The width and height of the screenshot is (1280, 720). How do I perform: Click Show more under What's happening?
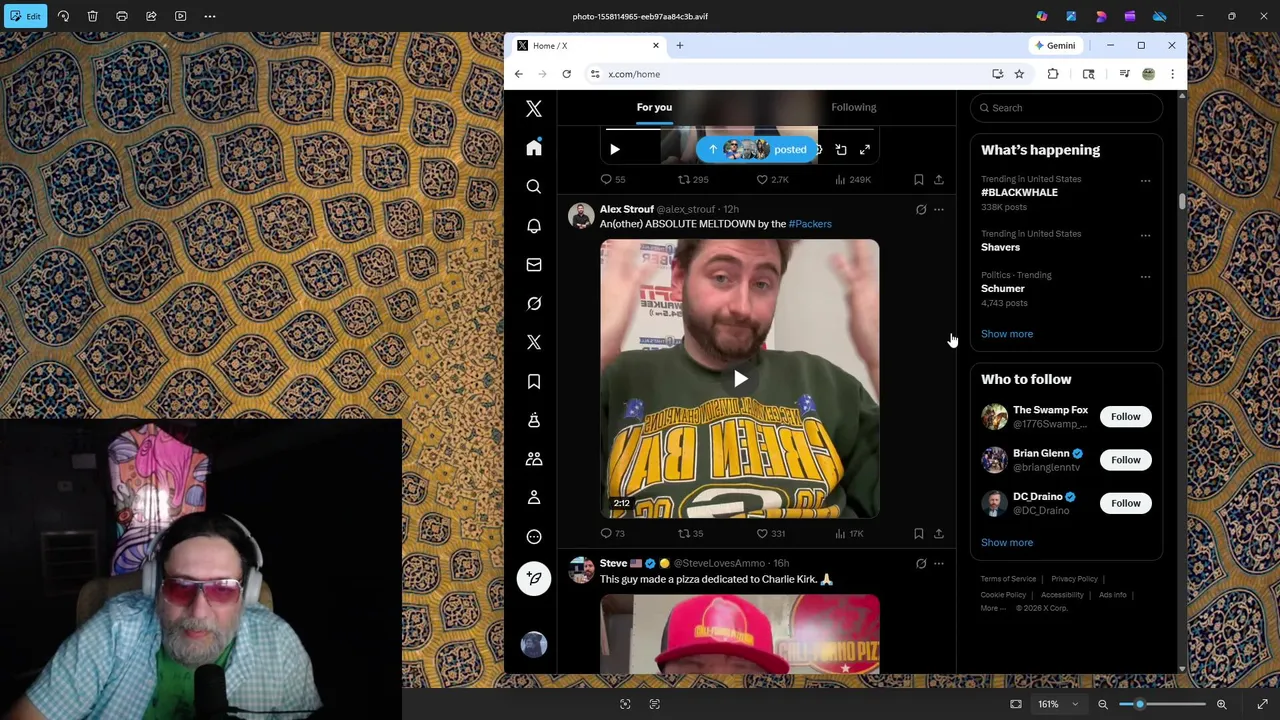1007,334
